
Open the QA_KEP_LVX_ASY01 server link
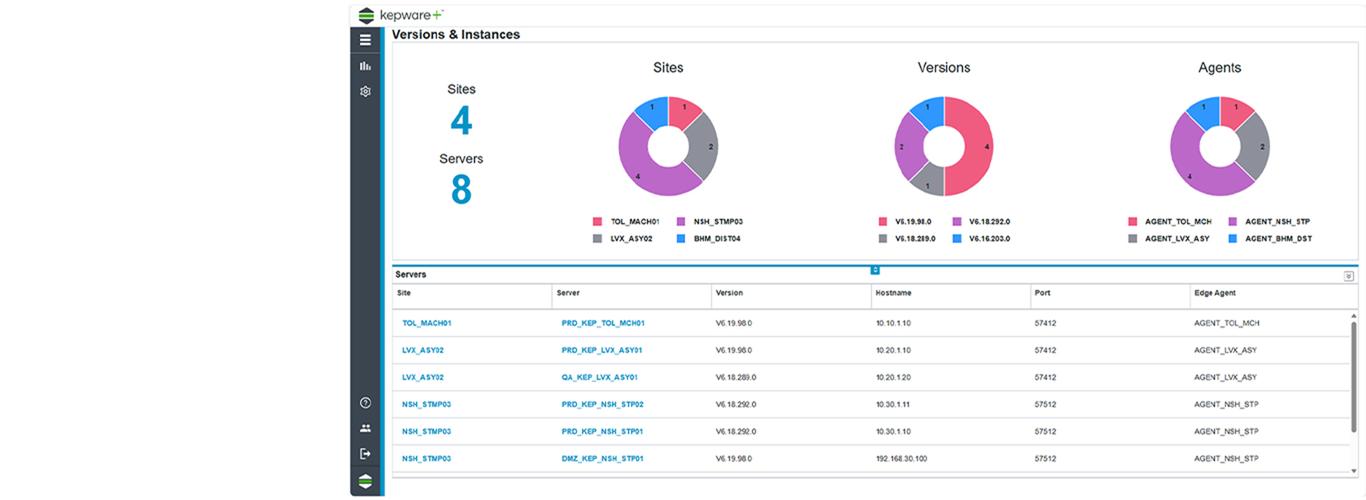point(599,378)
